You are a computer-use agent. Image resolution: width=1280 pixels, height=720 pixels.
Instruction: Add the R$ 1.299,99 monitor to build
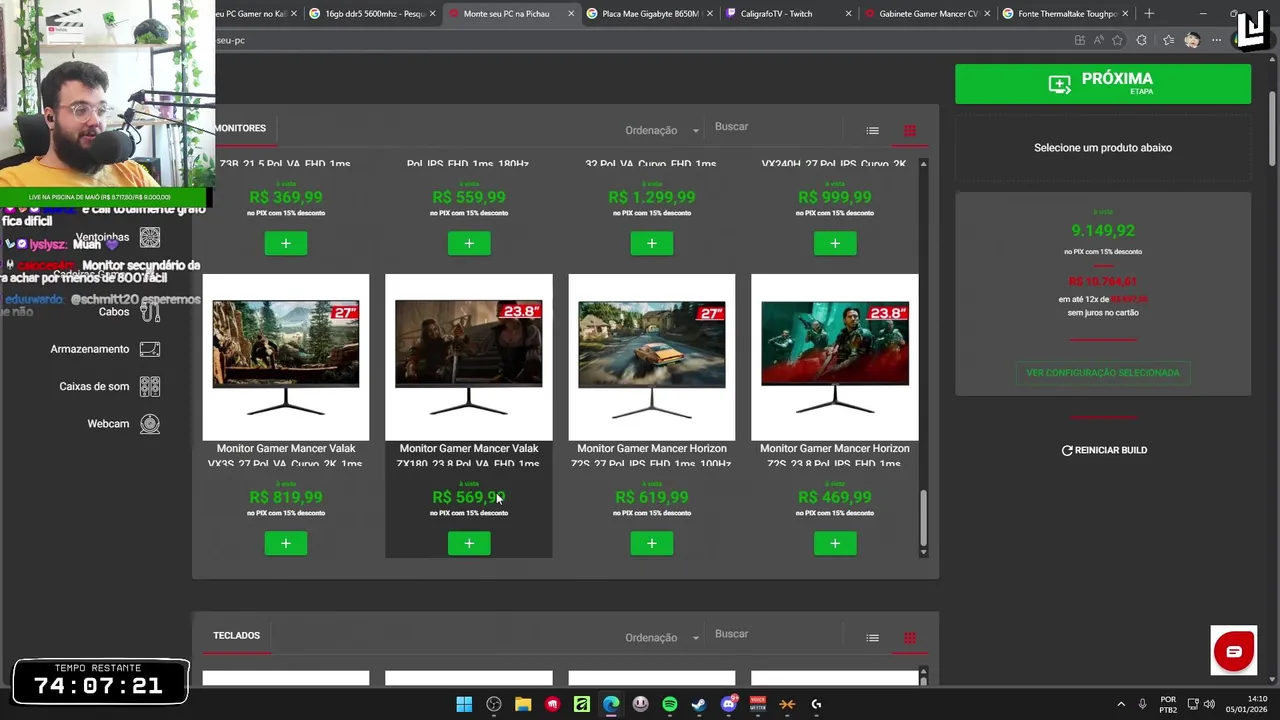point(652,243)
